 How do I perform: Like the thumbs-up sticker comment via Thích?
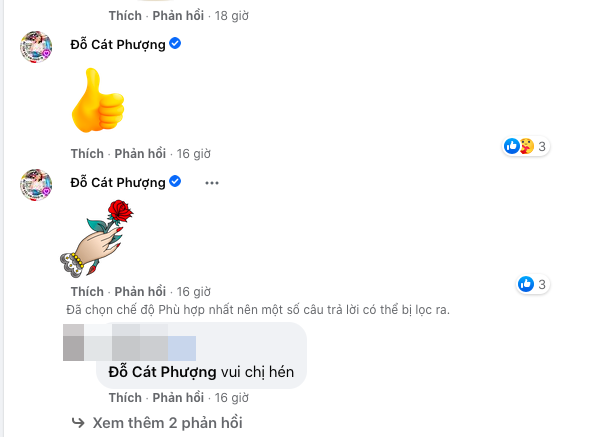click(x=87, y=154)
